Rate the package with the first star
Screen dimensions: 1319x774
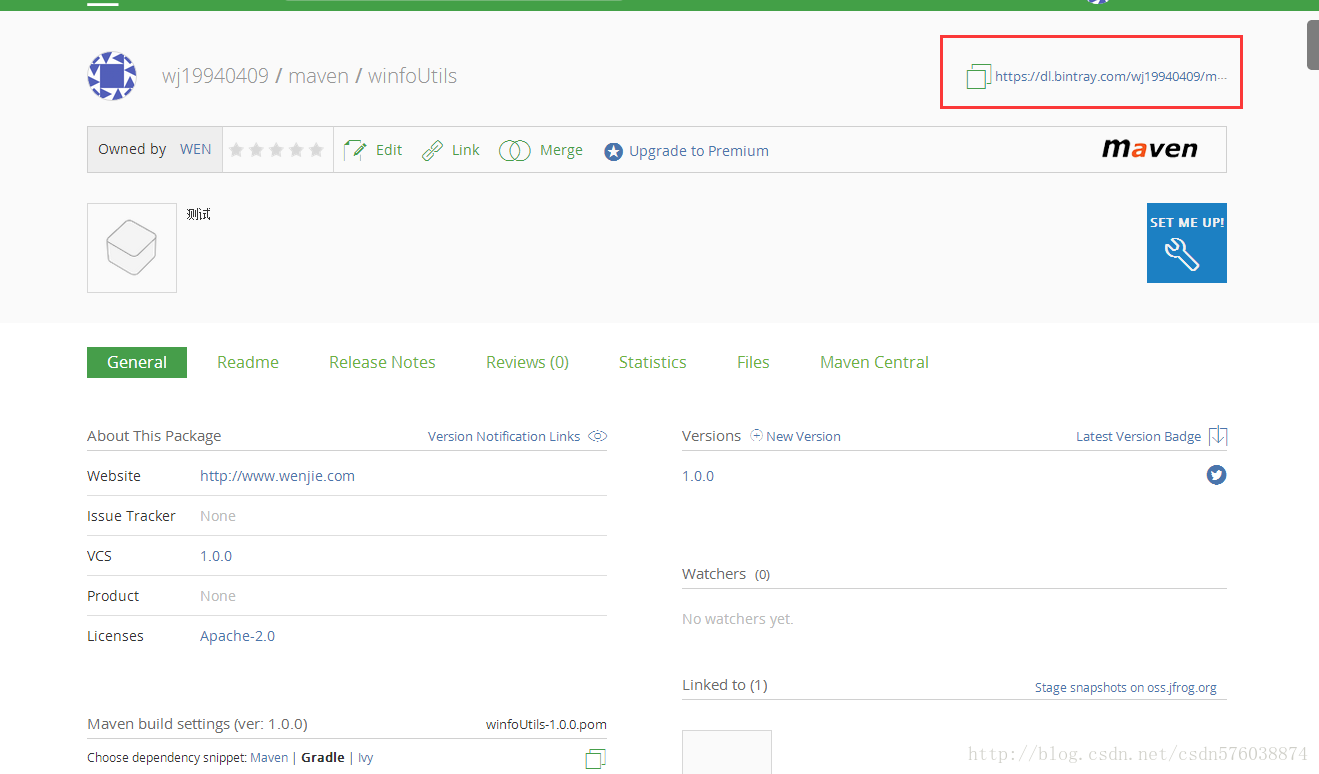tap(236, 150)
